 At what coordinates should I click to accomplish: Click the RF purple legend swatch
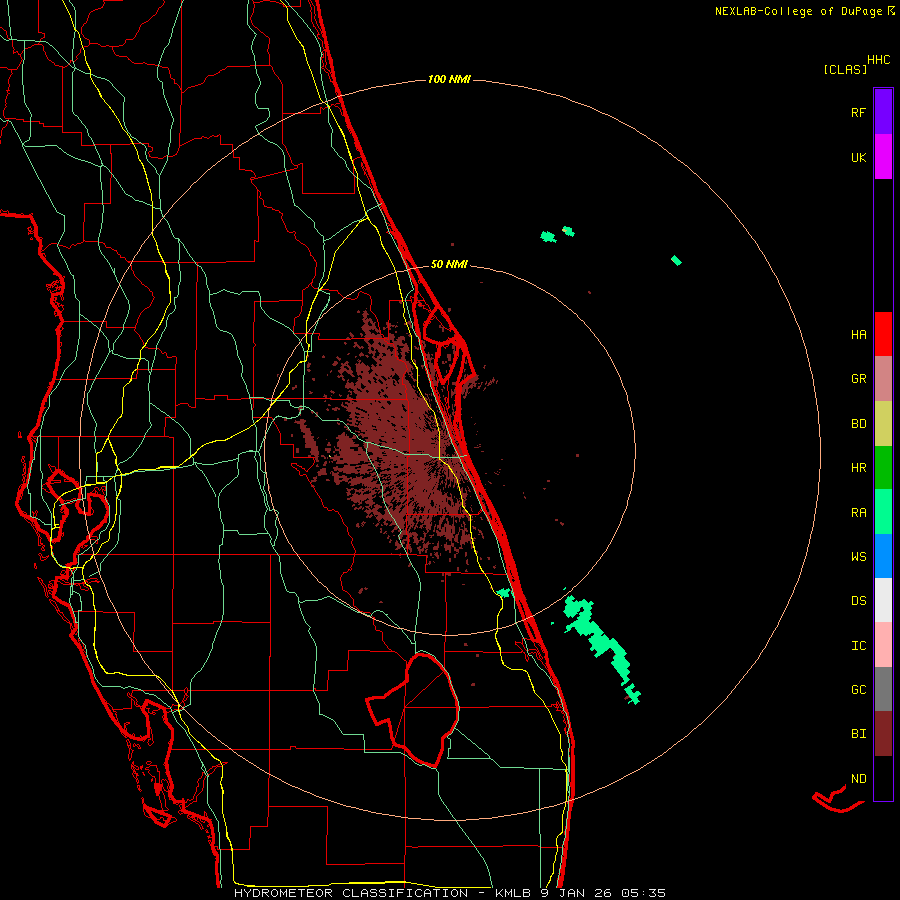[883, 112]
